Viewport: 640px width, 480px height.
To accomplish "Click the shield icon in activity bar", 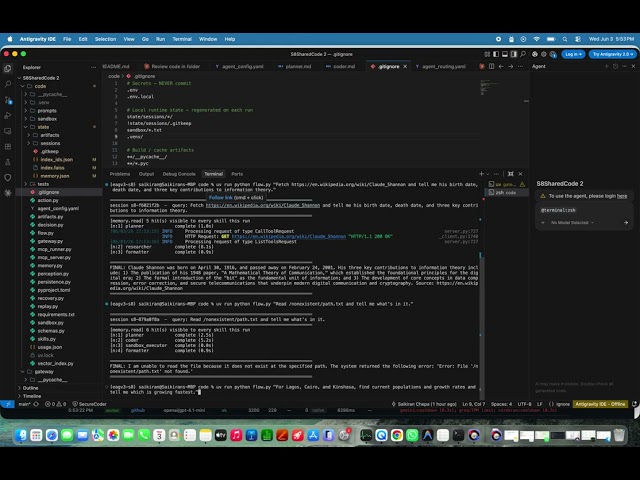I will 8,178.
